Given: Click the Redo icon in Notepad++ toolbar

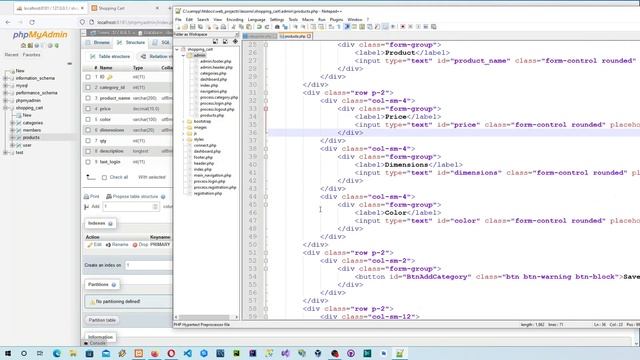Looking at the screenshot, I should [x=267, y=27].
